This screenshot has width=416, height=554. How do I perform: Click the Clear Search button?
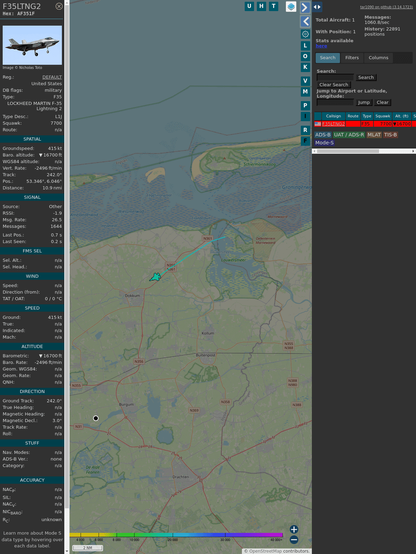click(334, 85)
